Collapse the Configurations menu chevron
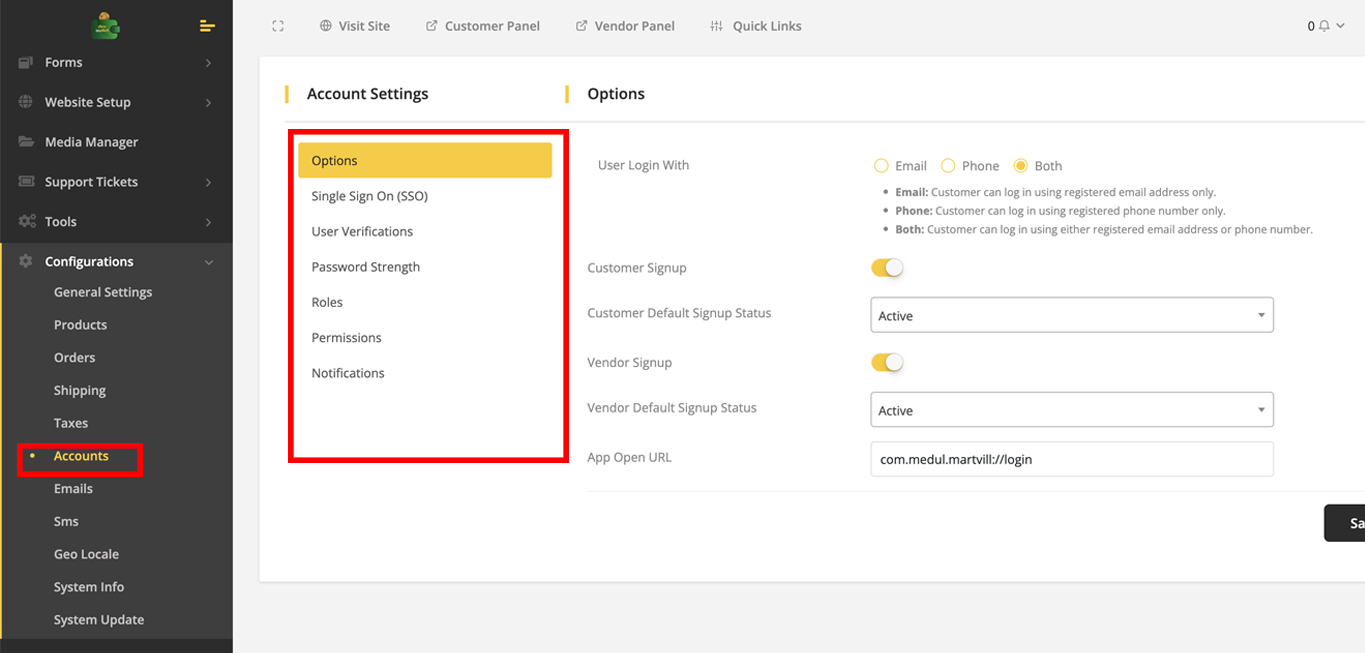The width and height of the screenshot is (1365, 653). pyautogui.click(x=208, y=263)
